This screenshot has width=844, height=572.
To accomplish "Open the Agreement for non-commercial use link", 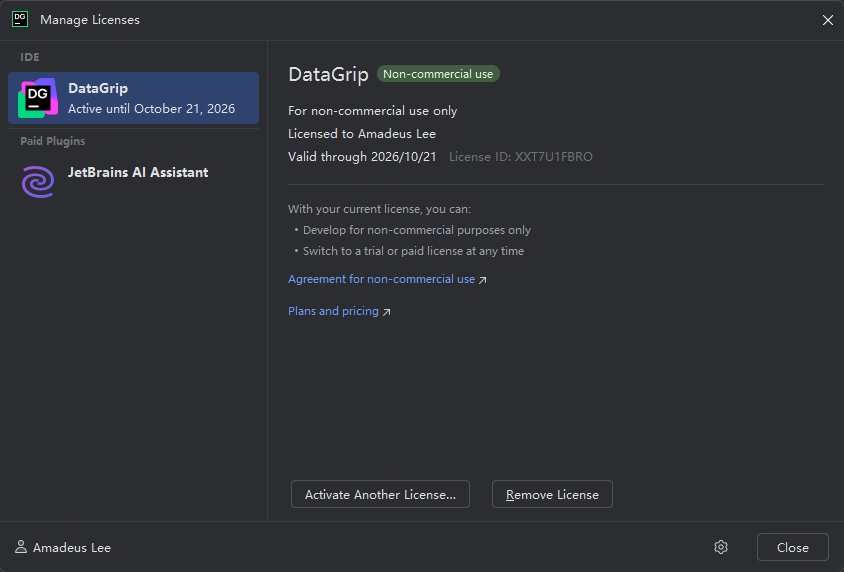I will point(387,279).
